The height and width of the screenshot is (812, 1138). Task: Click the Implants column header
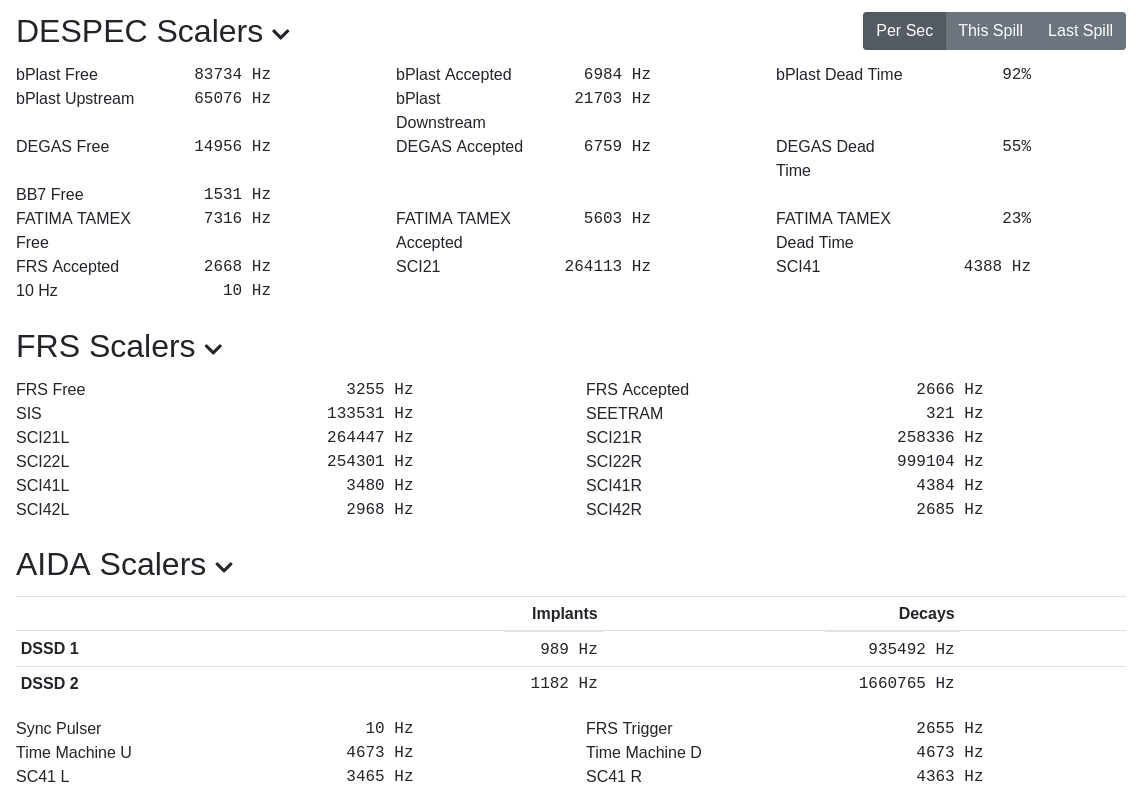(x=564, y=614)
